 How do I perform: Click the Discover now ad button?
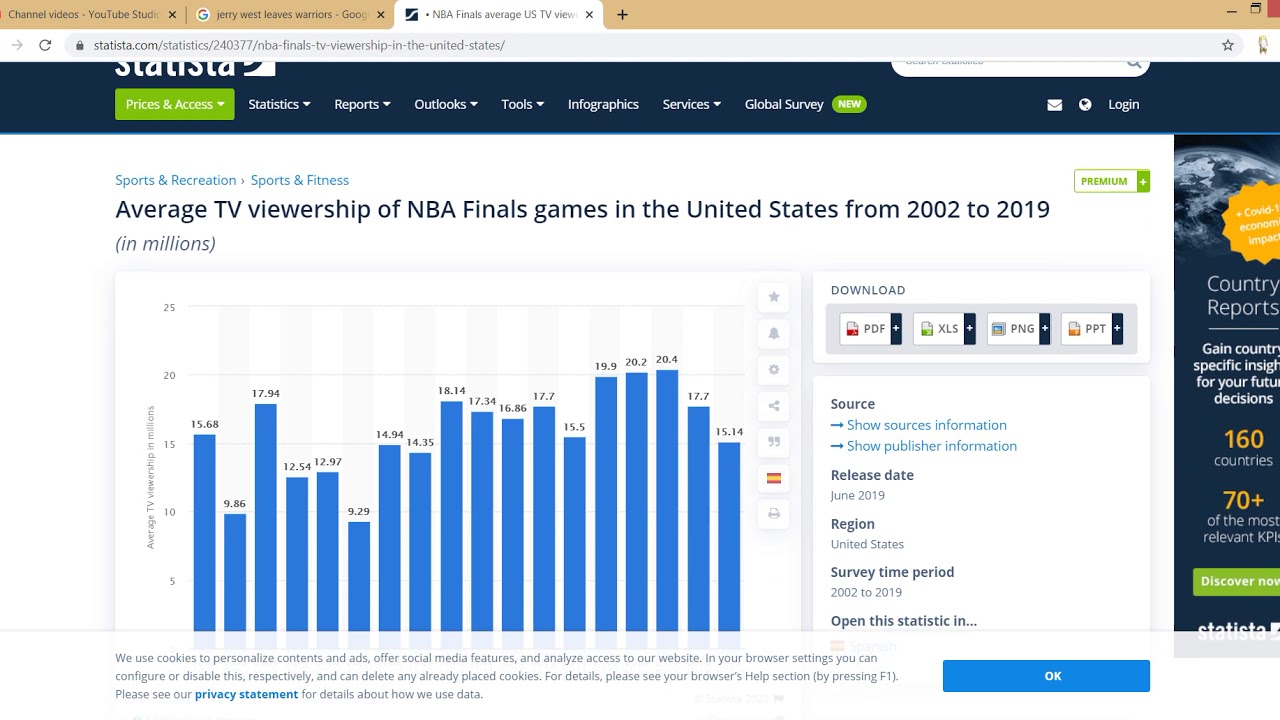click(1236, 581)
